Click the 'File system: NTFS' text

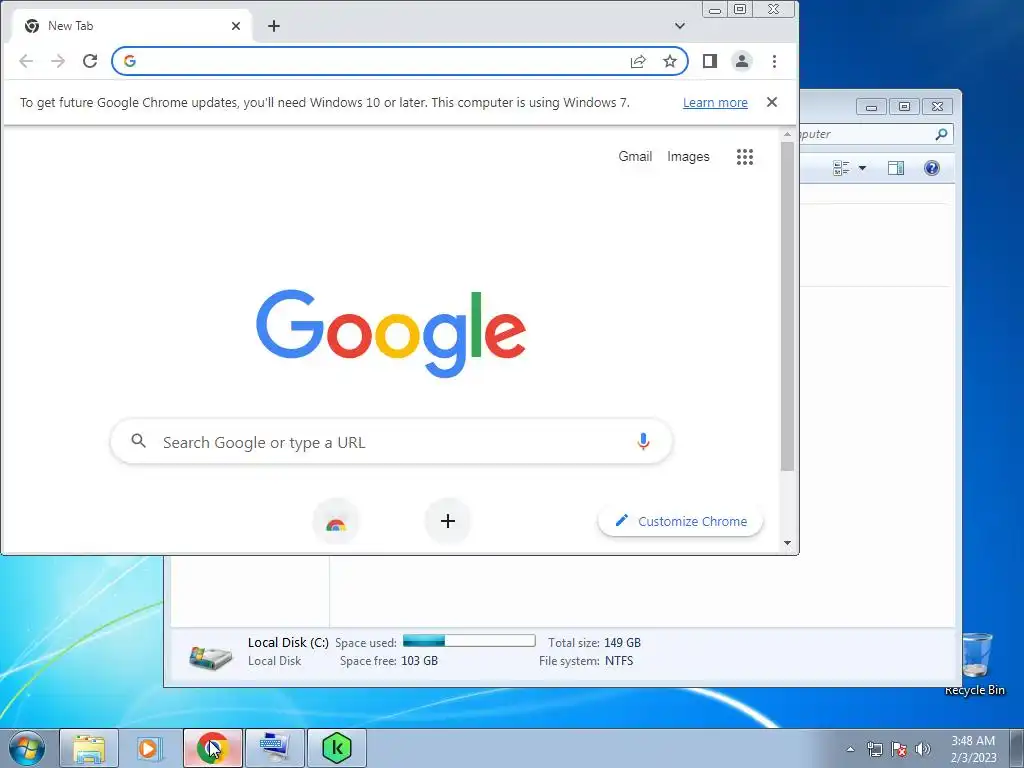(586, 661)
